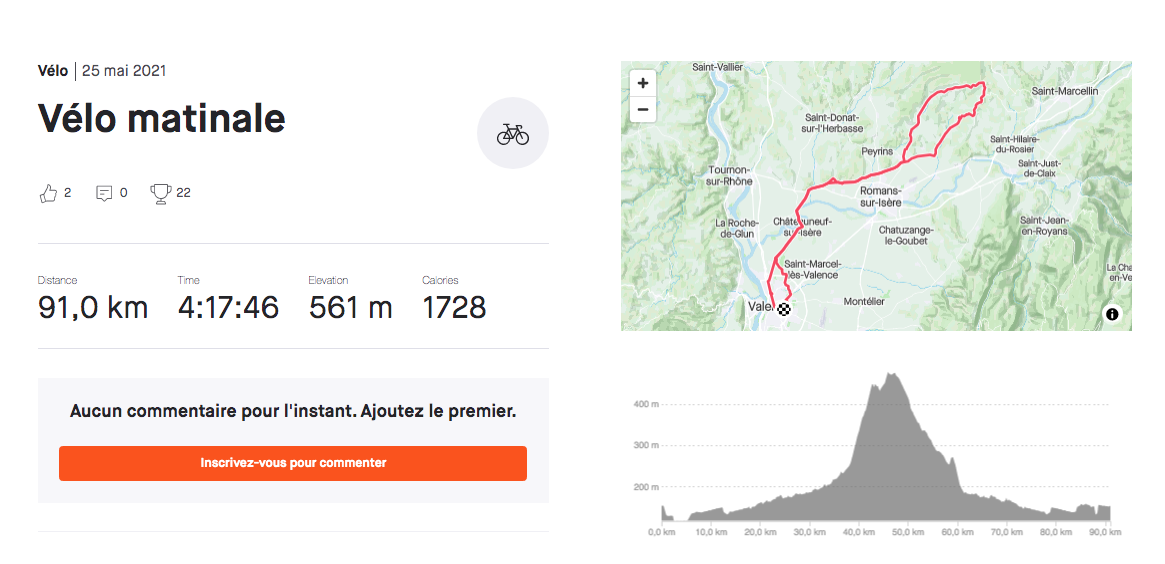
Task: Click the elevation profile peak
Action: [890, 375]
